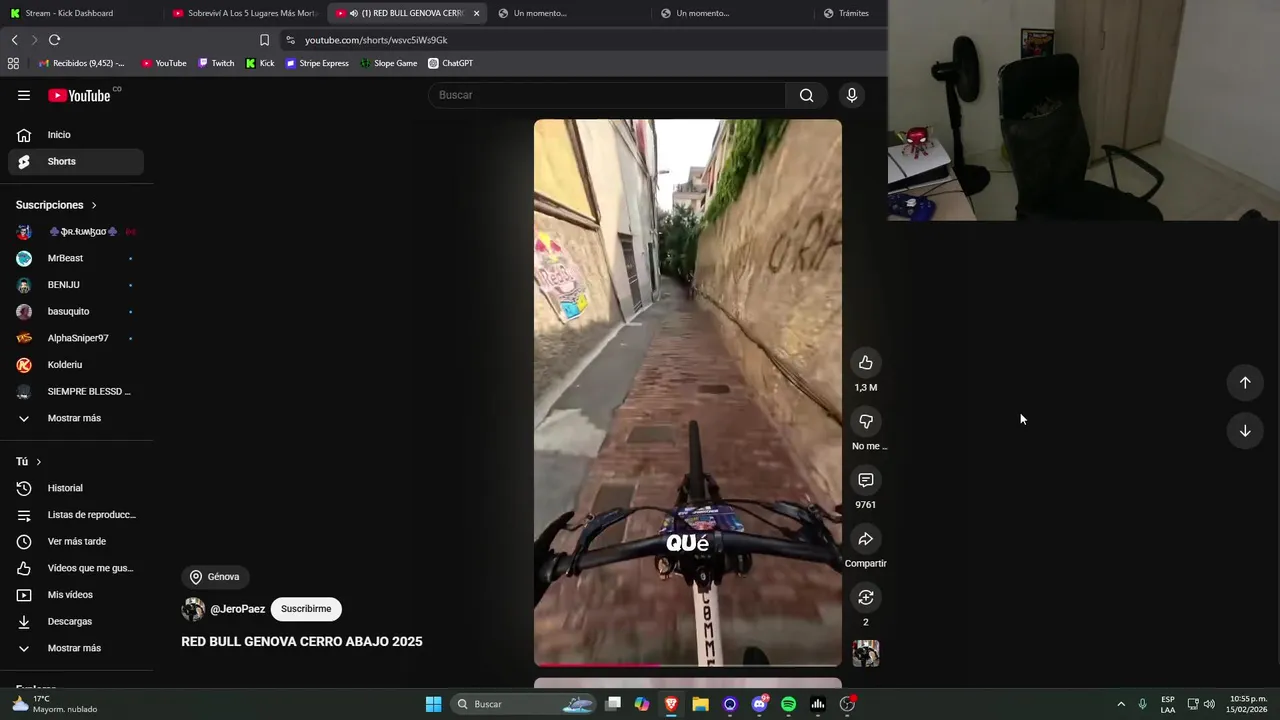Click the YouTube logo
Viewport: 1280px width, 720px height.
[80, 95]
